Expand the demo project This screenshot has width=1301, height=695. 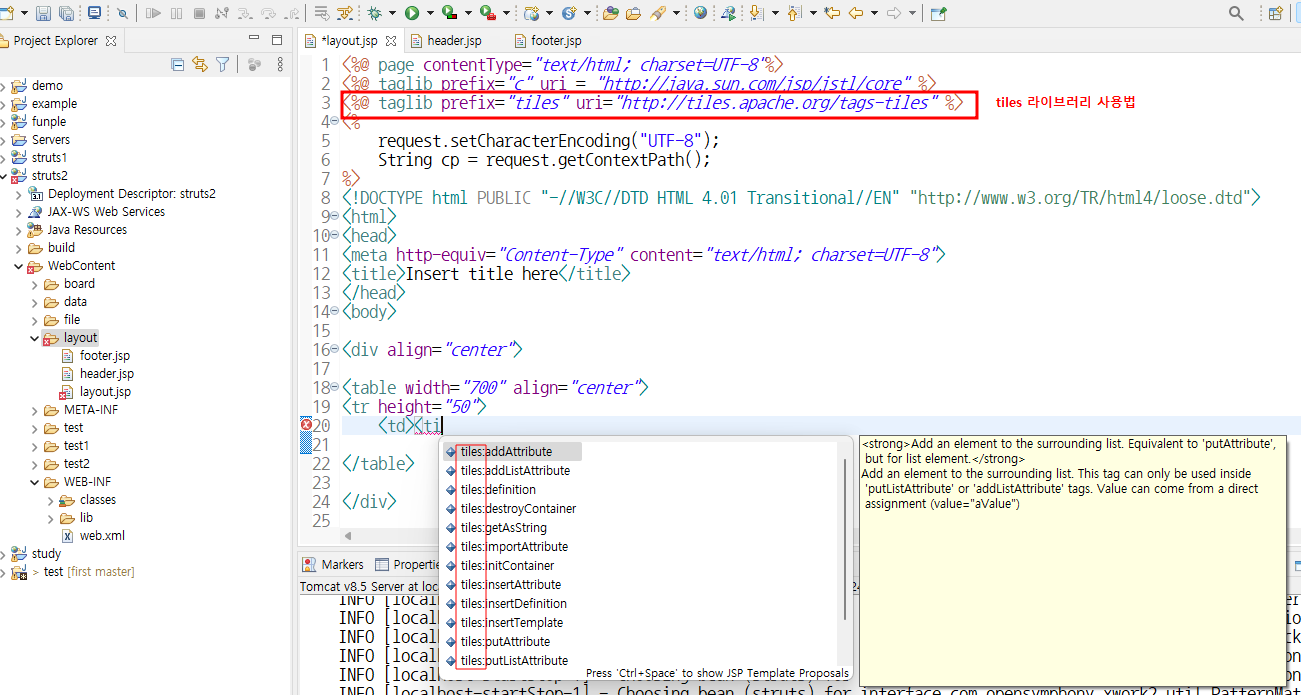(3, 86)
